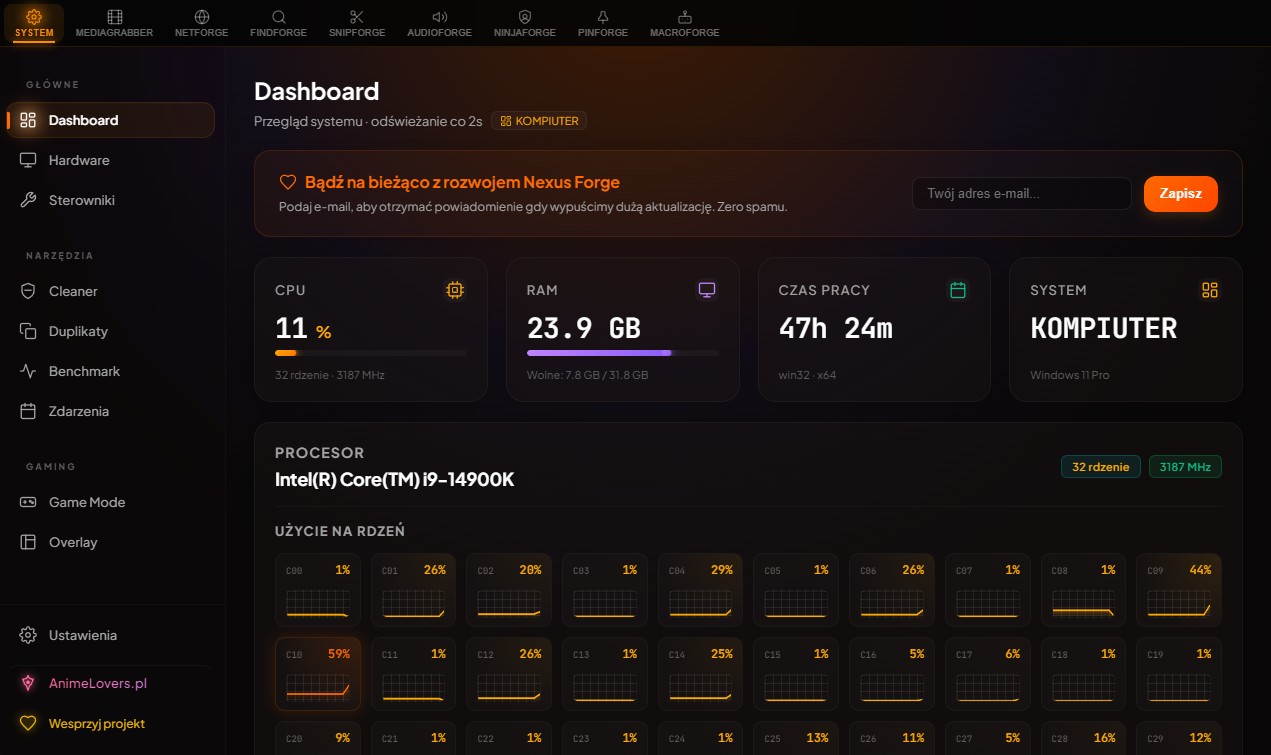The height and width of the screenshot is (755, 1271).
Task: Click Intel(R) Core(TM) i9-14900K text
Action: pos(394,480)
